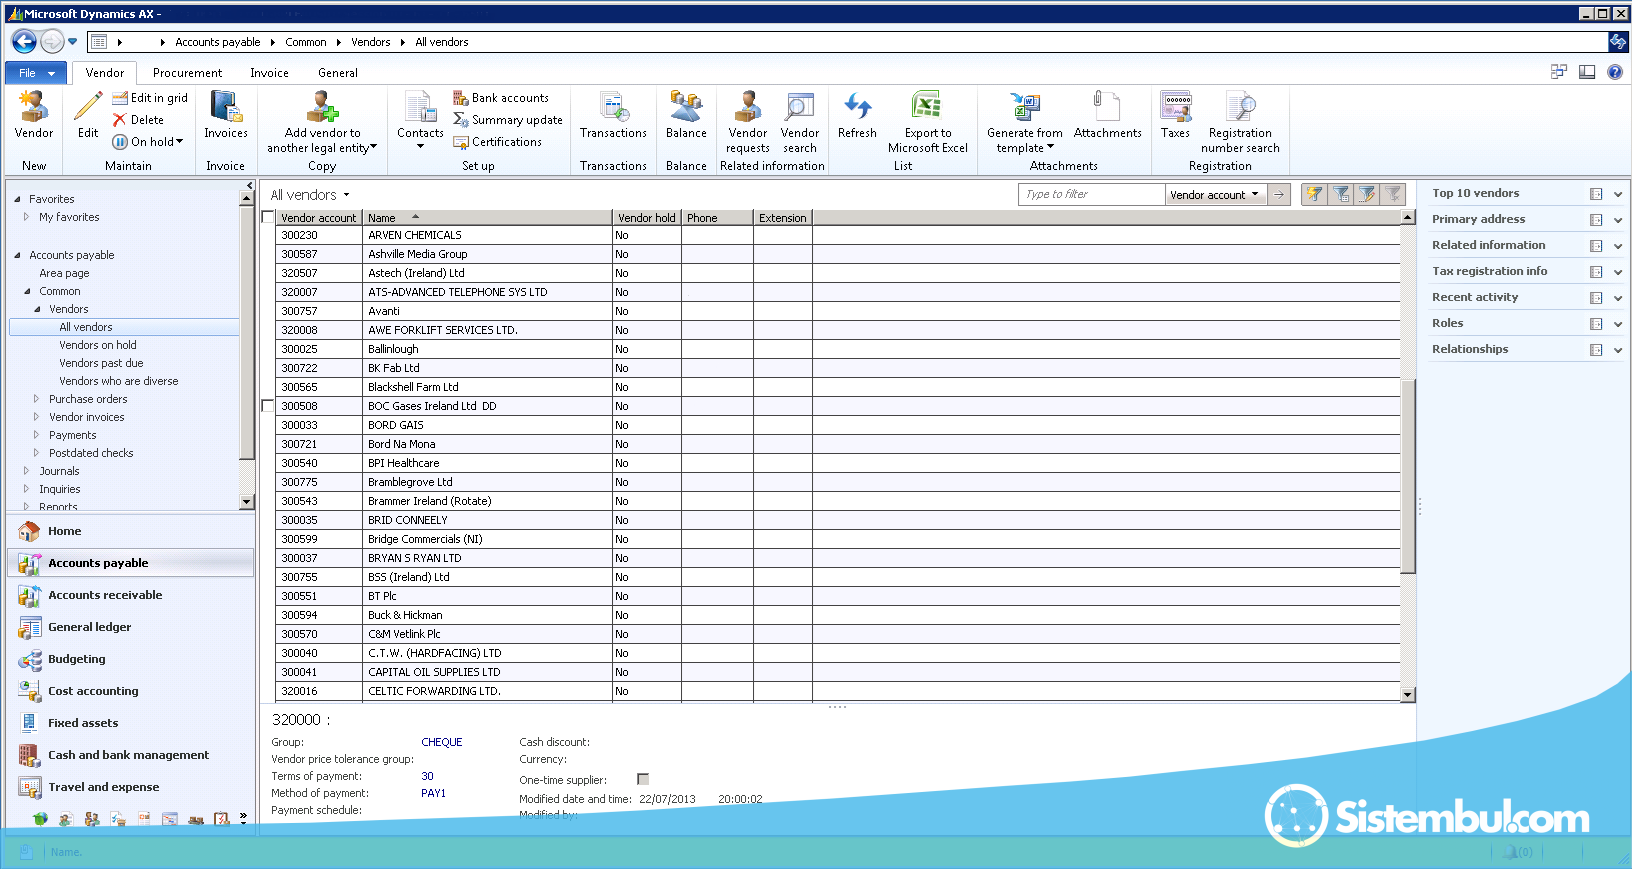Viewport: 1632px width, 869px height.
Task: Go to Home in navigation pane
Action: [64, 531]
